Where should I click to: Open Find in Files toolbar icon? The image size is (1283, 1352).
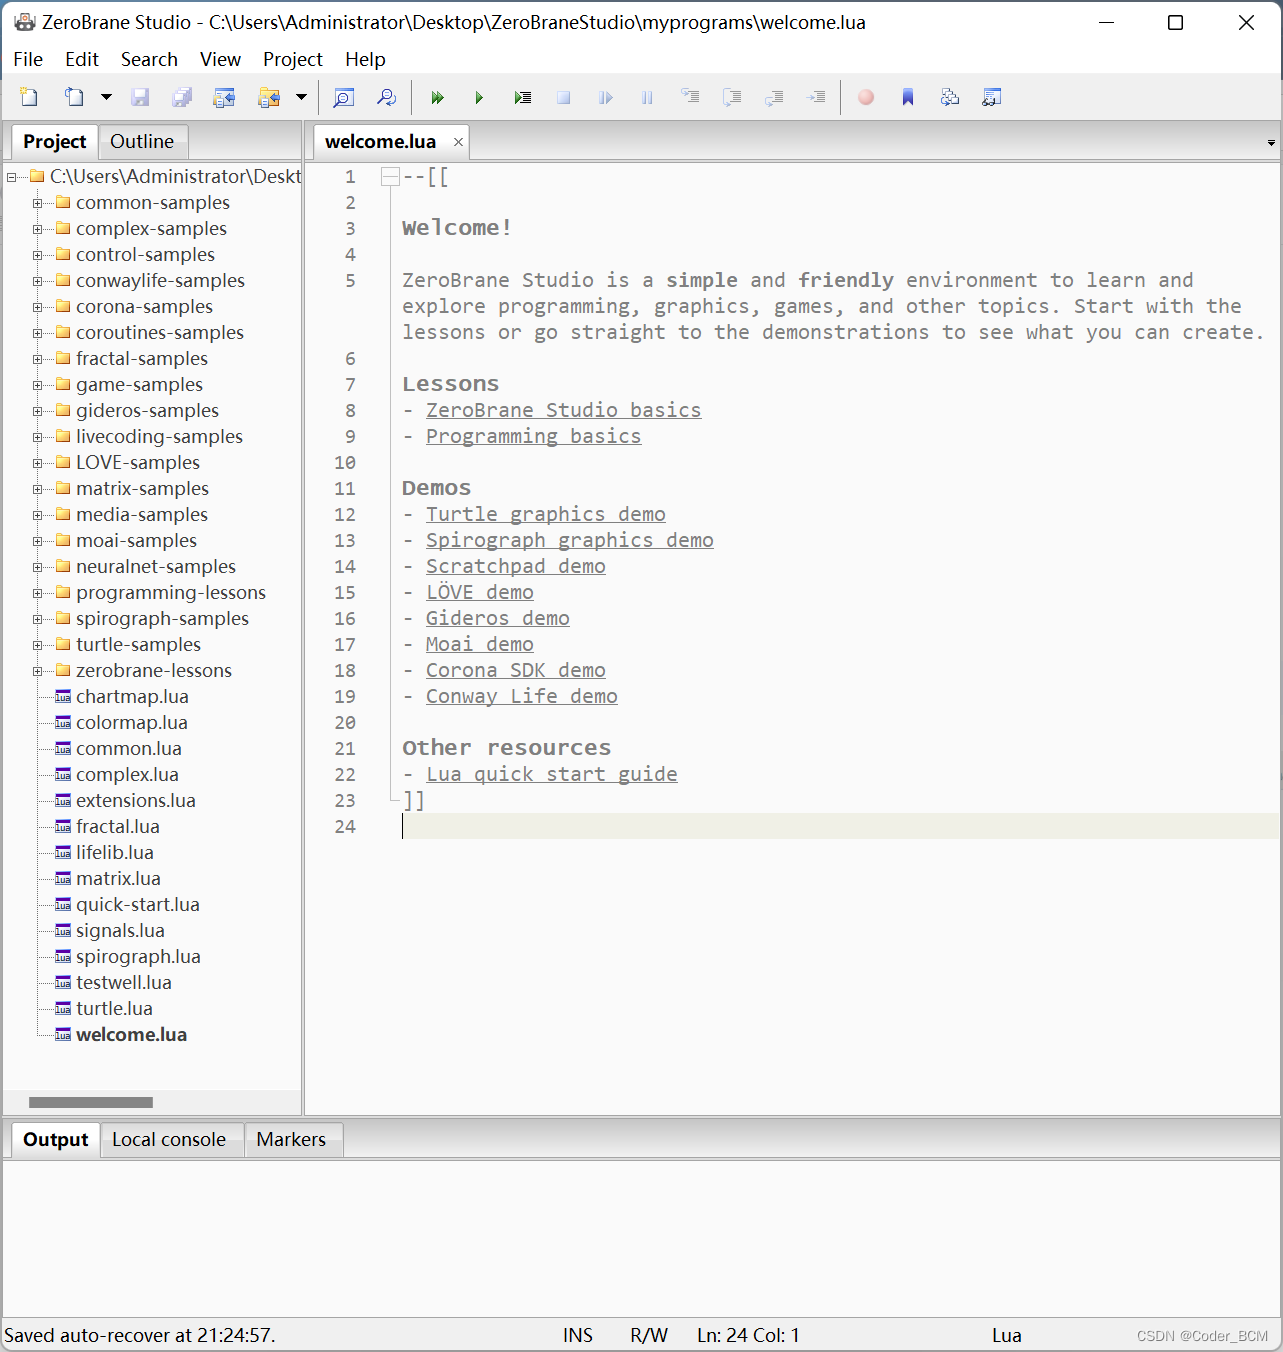pos(386,97)
